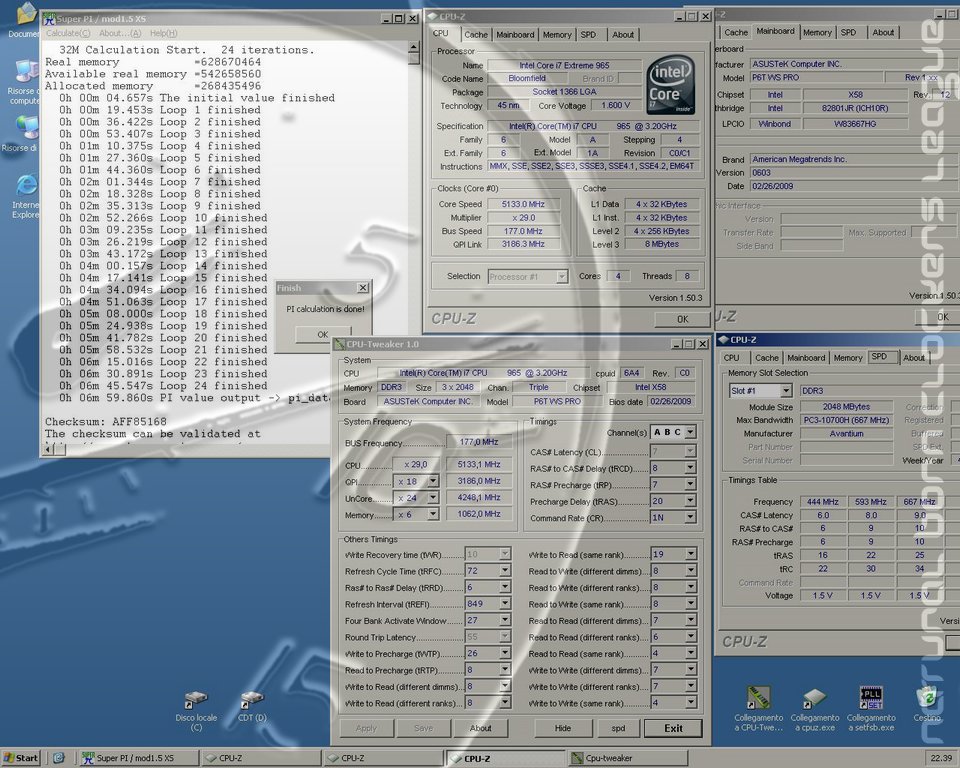Click the Internet Explorer quick launch icon

(x=58, y=758)
